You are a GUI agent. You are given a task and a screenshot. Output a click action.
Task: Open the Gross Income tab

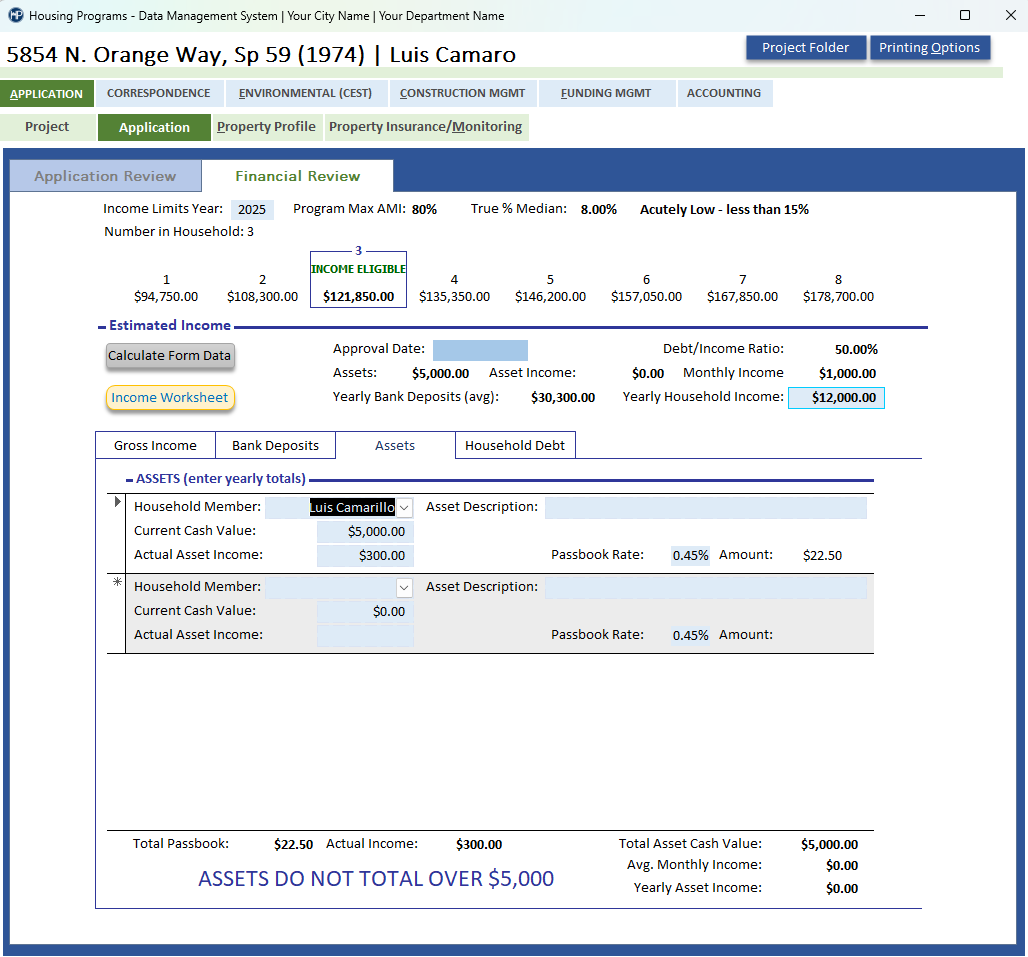click(155, 445)
